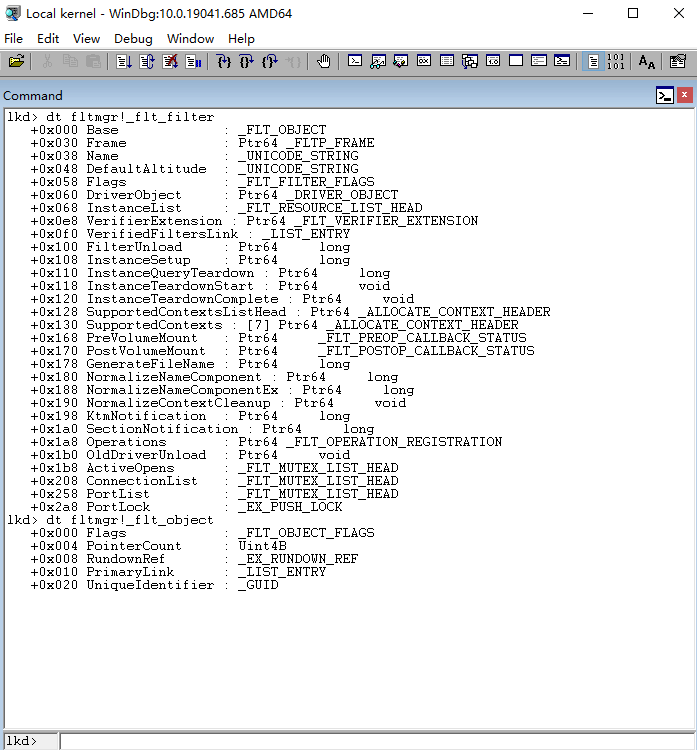The width and height of the screenshot is (697, 750).
Task: Click the 'dt fltmgr!_flt_filter' command line
Action: [130, 117]
